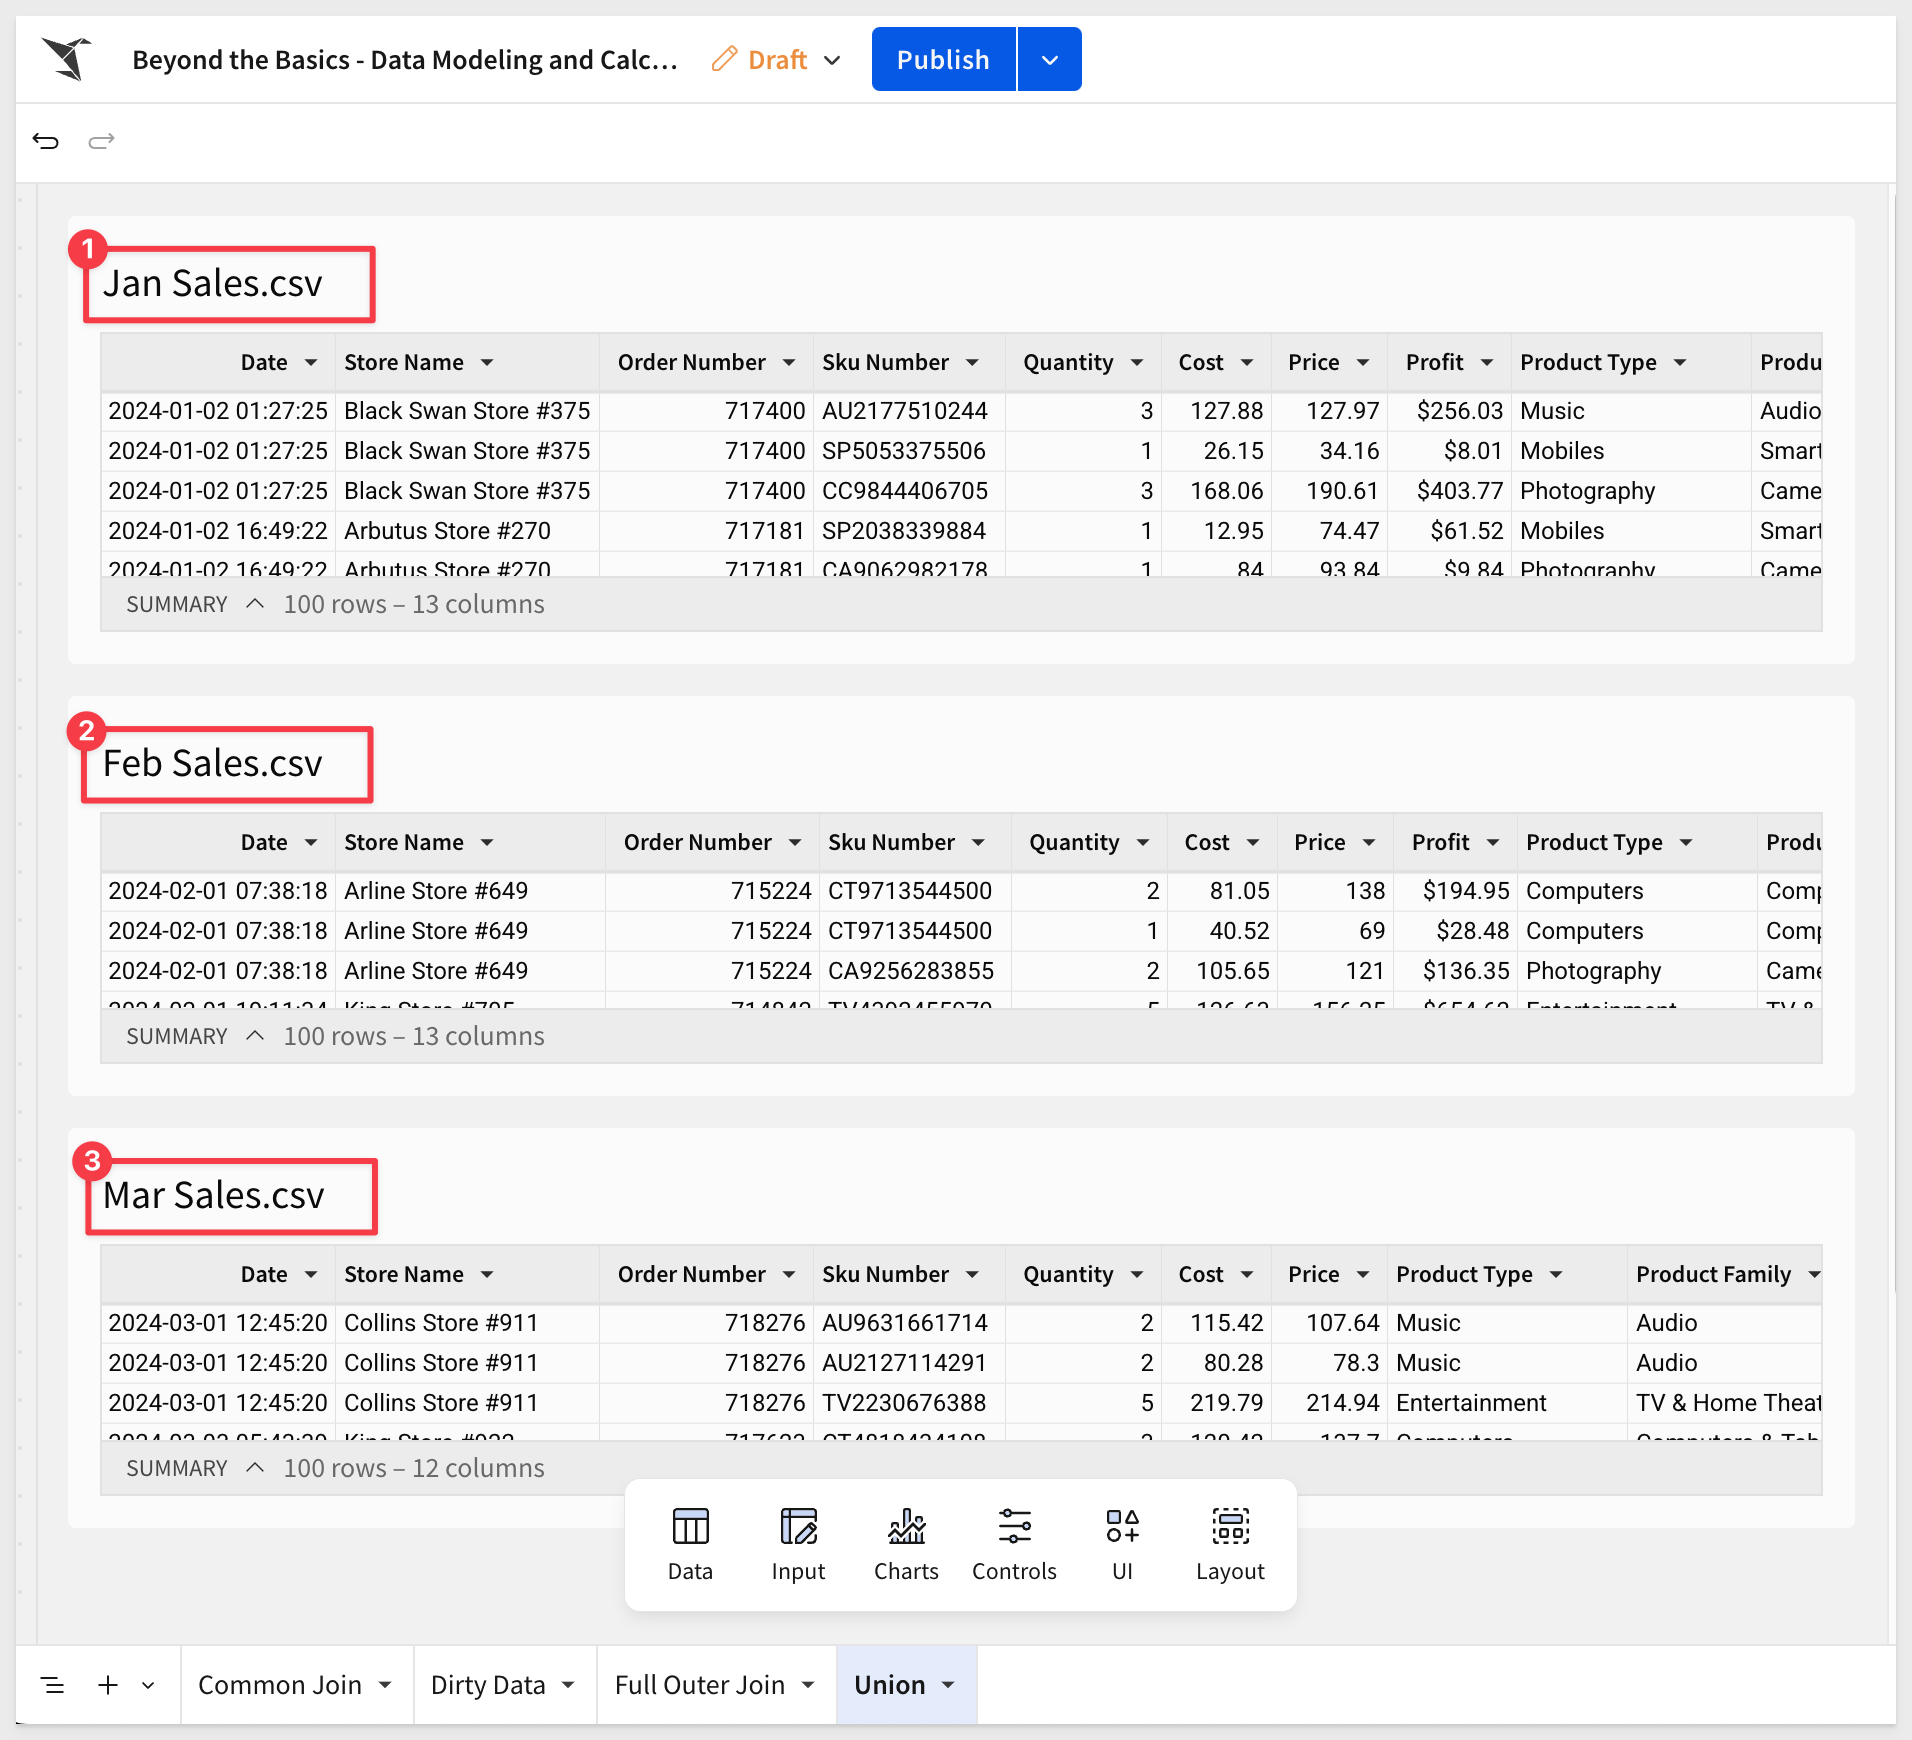
Task: Open the Data element menu
Action: (690, 1544)
